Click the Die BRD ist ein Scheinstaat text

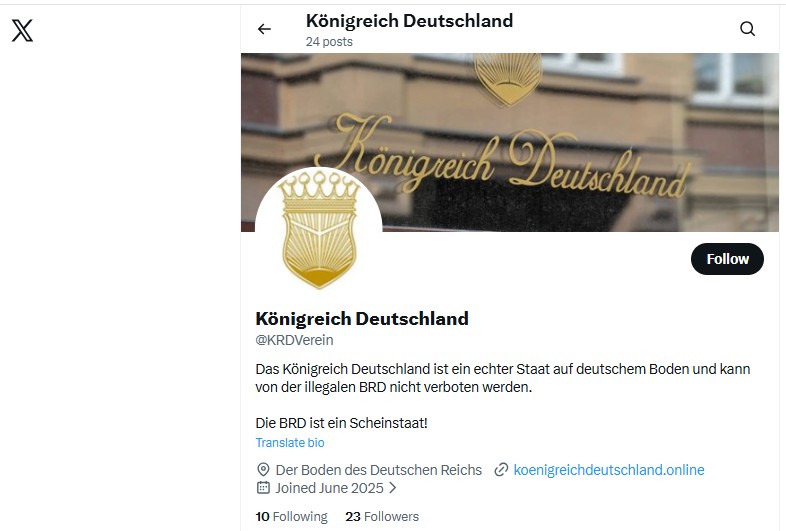click(341, 423)
